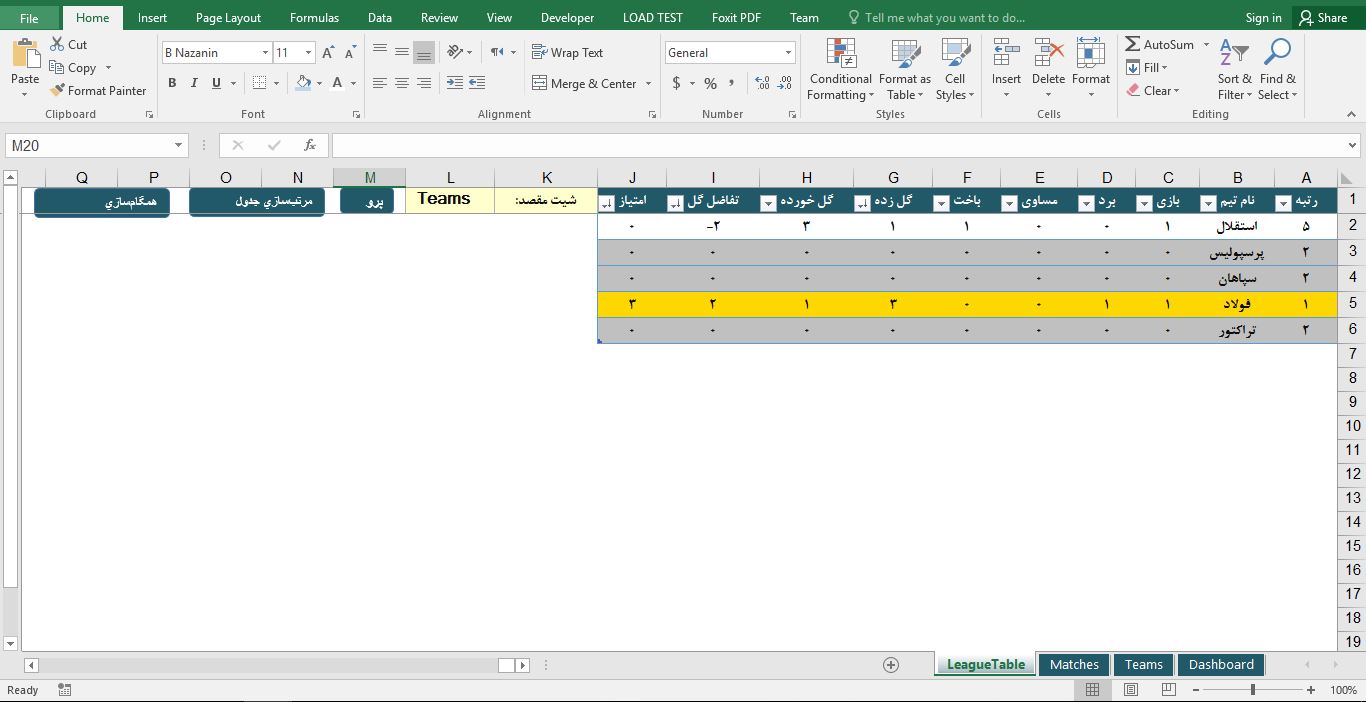Open the General number format dropdown

tap(788, 53)
